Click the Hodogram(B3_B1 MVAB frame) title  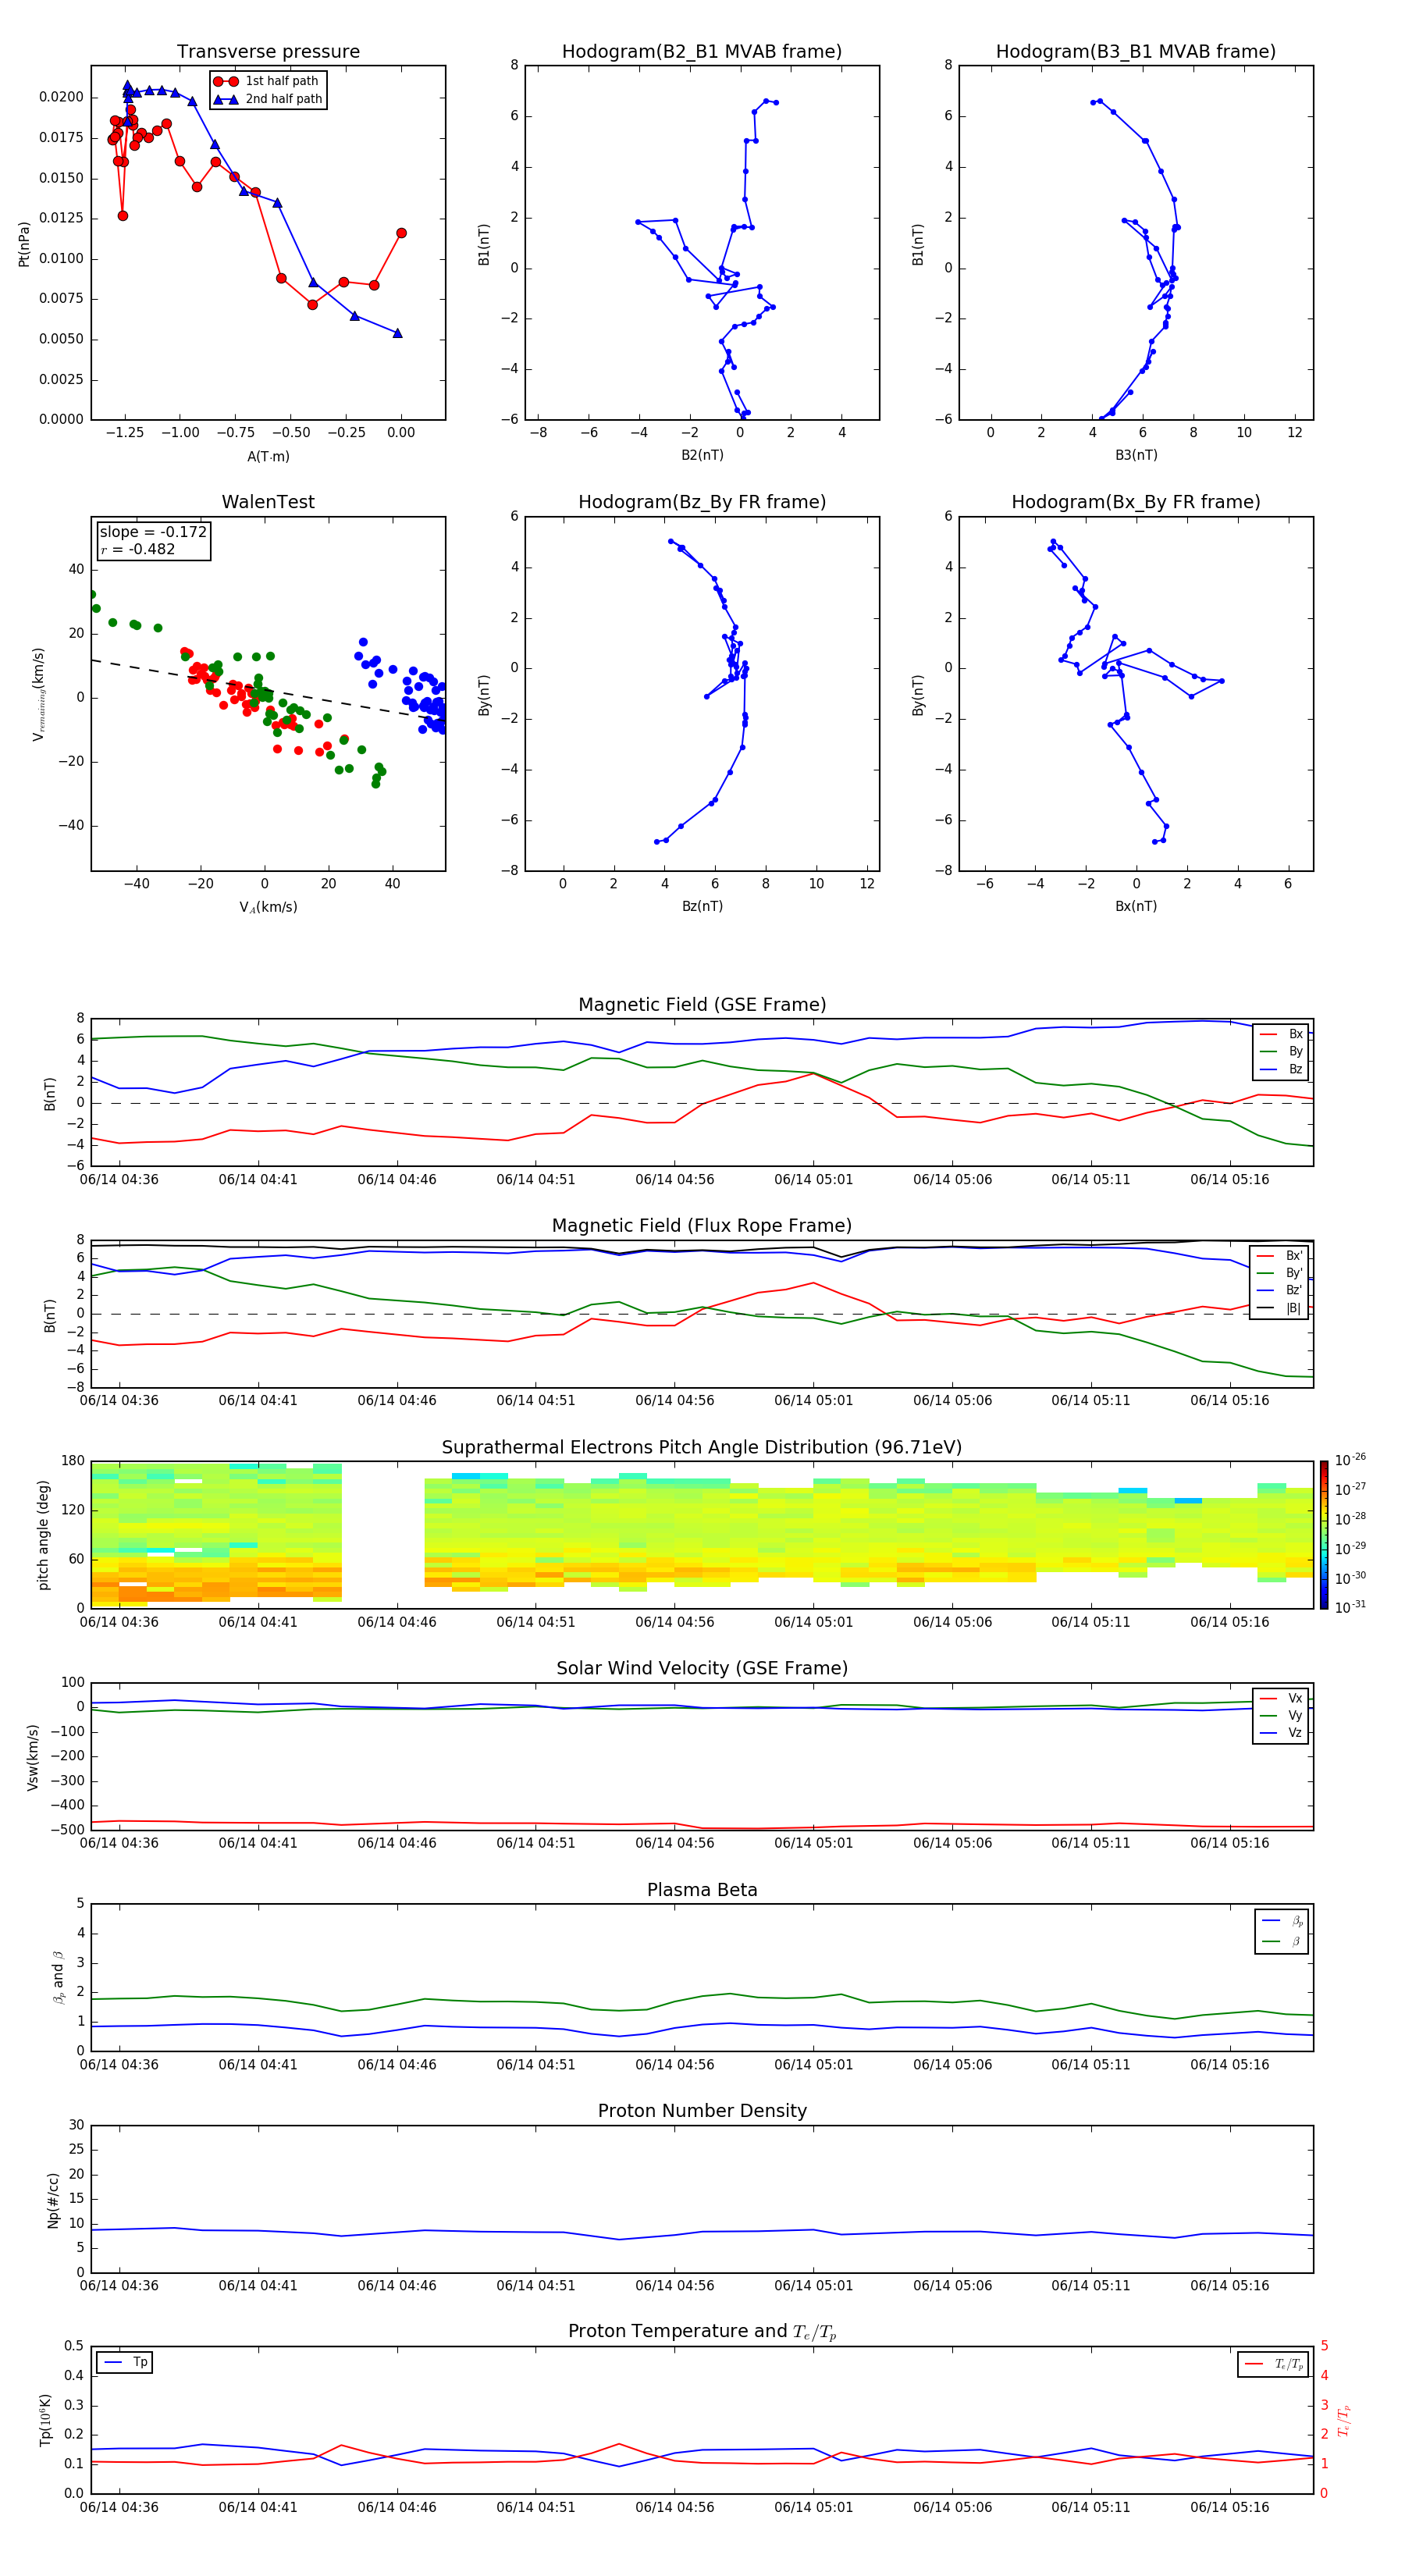[x=1136, y=52]
